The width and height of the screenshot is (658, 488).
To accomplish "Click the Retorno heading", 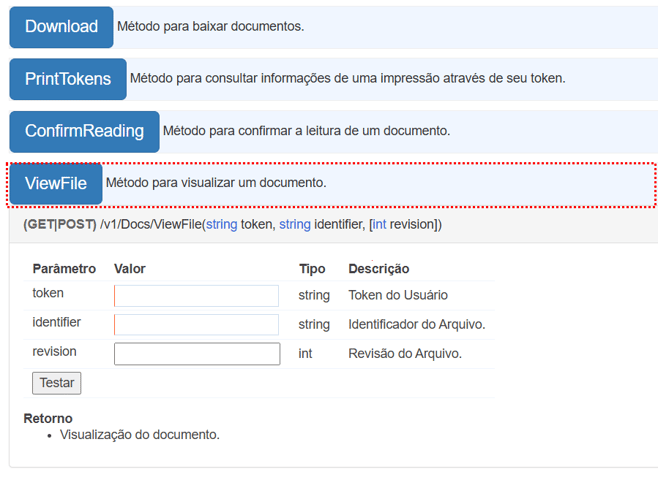I will [x=48, y=418].
